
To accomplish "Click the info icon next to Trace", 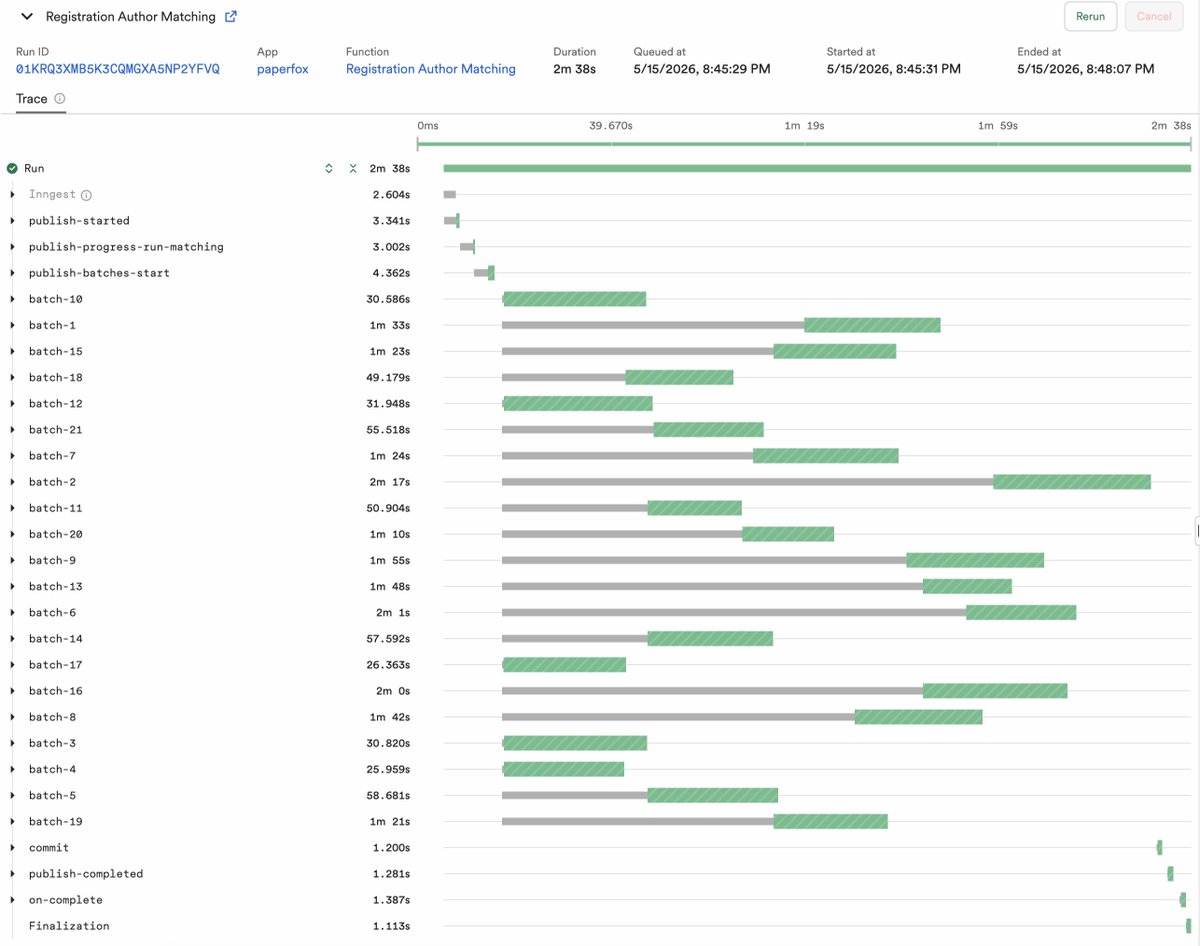I will [59, 99].
